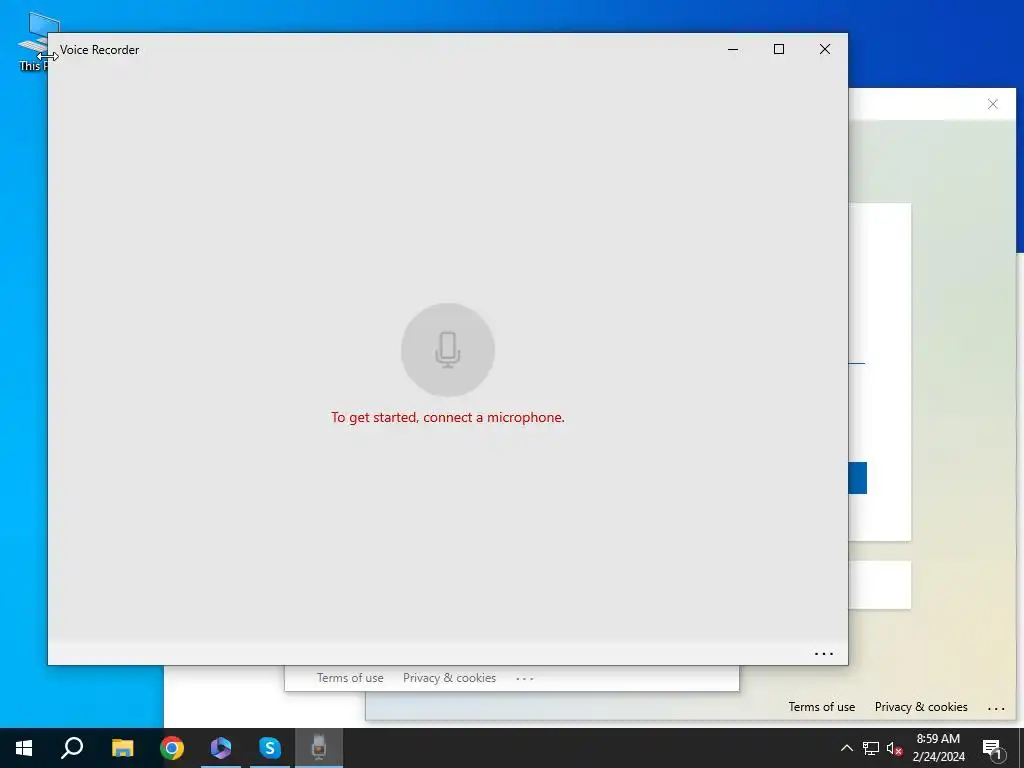The width and height of the screenshot is (1024, 768).
Task: Minimize the Voice Recorder window
Action: 733,50
